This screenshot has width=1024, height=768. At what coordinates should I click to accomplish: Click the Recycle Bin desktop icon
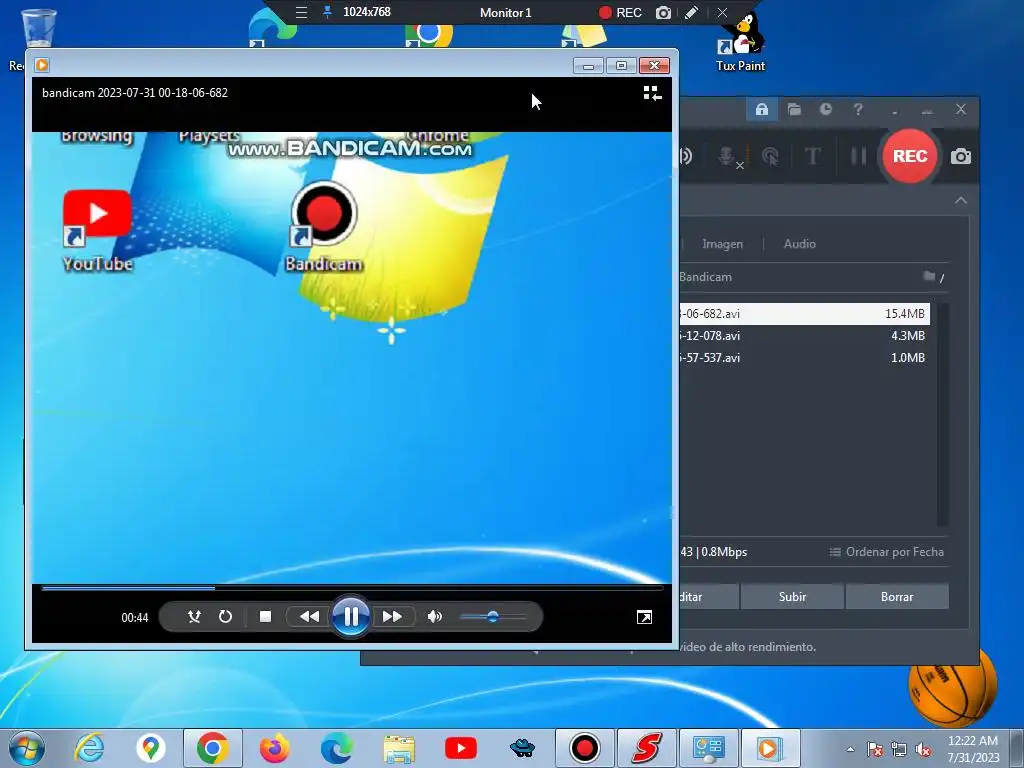coord(38,29)
